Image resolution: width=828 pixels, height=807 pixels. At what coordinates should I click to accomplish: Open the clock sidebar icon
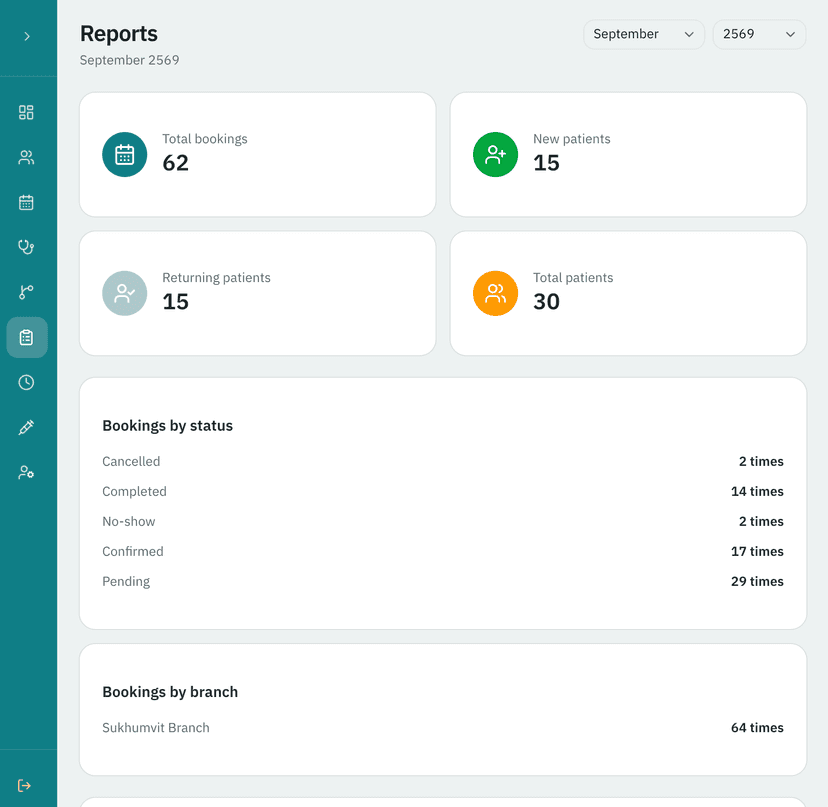26,382
